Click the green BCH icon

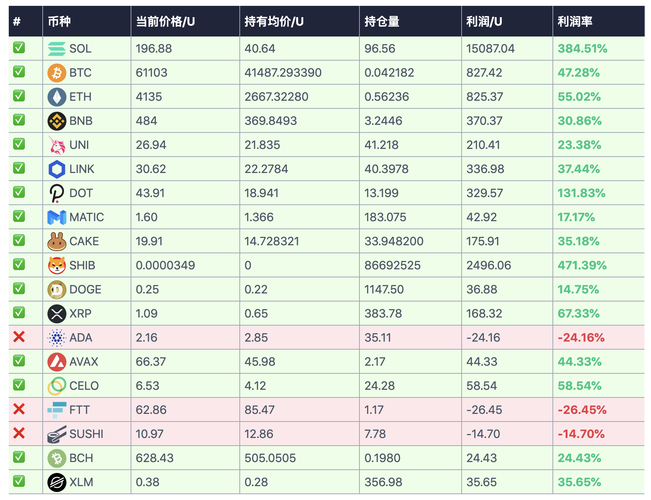[x=56, y=458]
